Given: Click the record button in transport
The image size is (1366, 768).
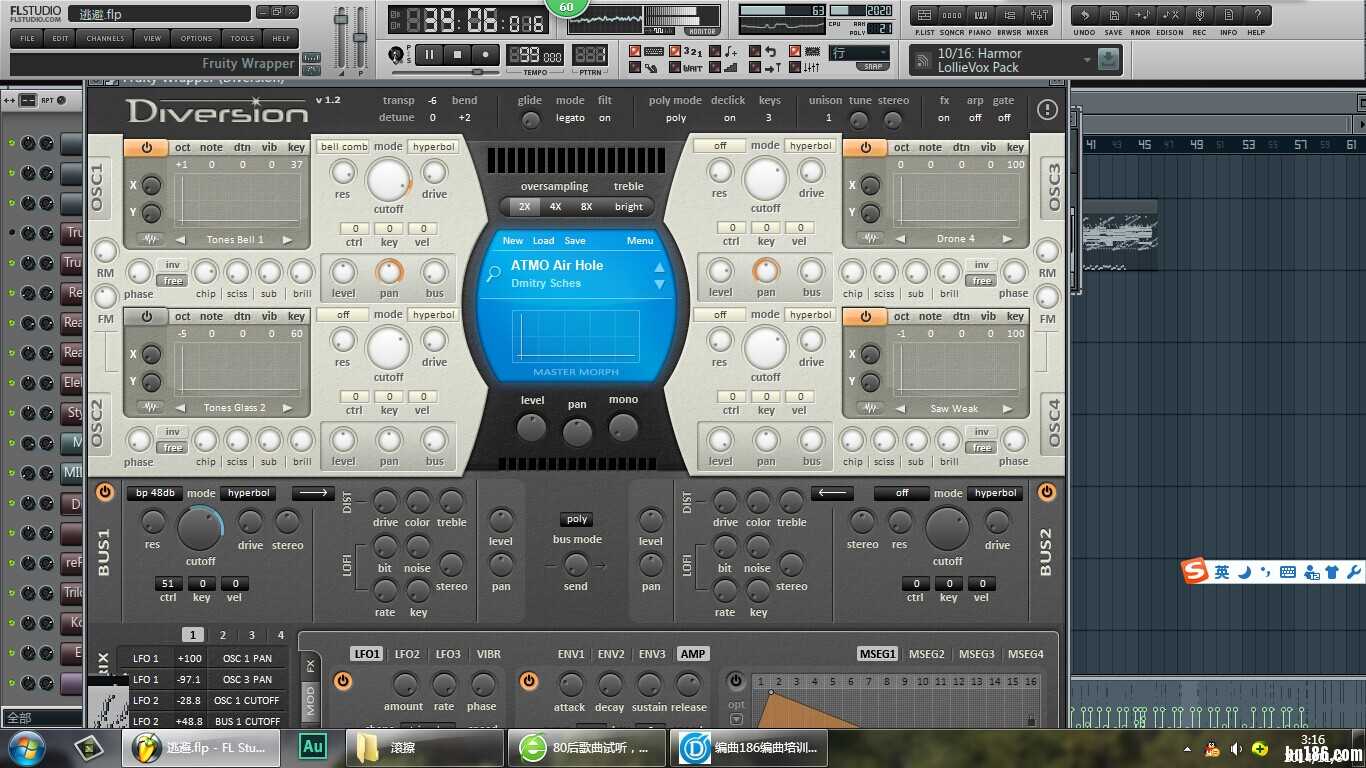Looking at the screenshot, I should 486,55.
